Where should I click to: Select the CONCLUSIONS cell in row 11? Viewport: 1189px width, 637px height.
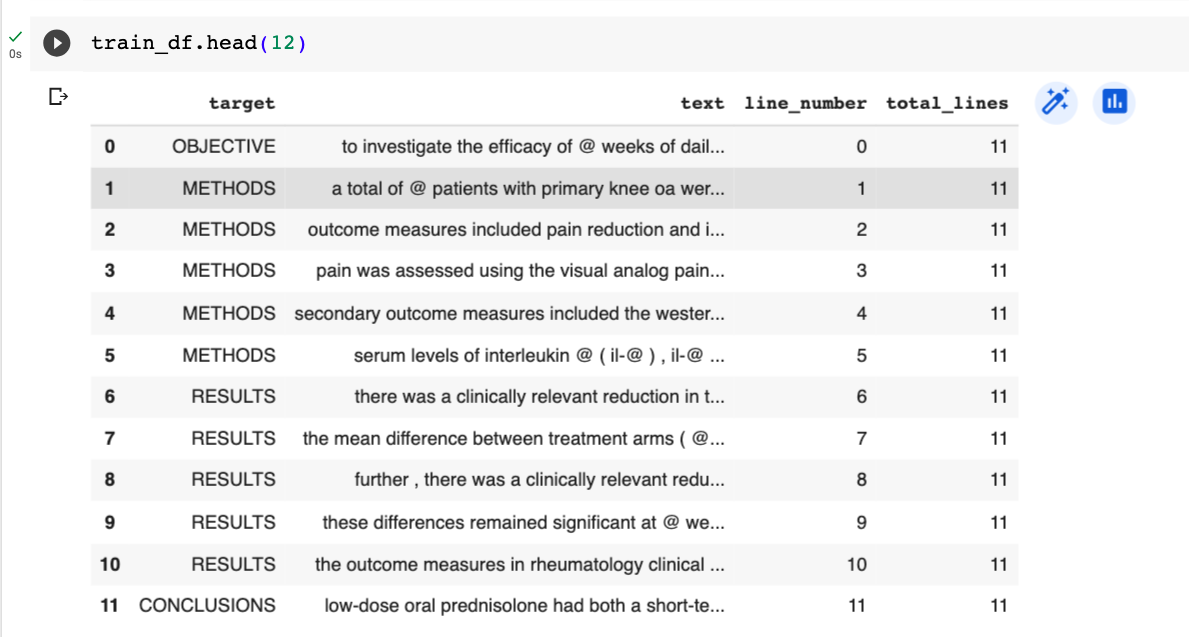tap(208, 605)
